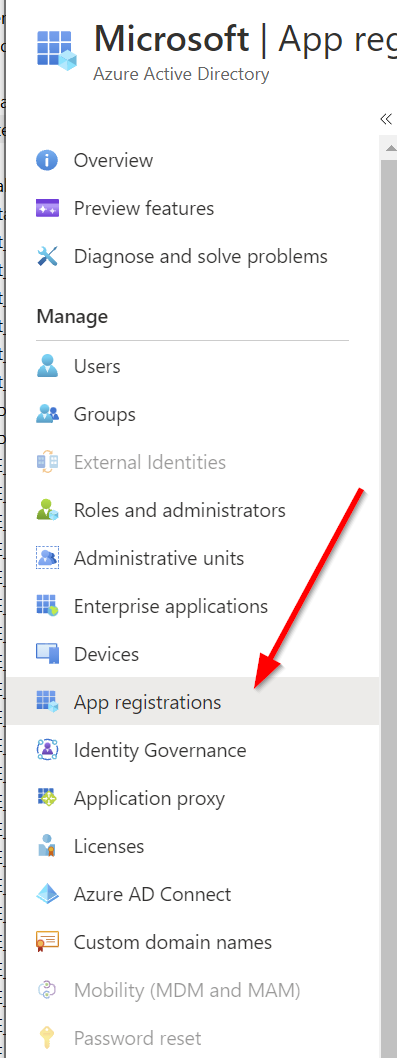Click the scrollbar up arrow
Viewport: 397px width, 1058px height.
pos(390,146)
